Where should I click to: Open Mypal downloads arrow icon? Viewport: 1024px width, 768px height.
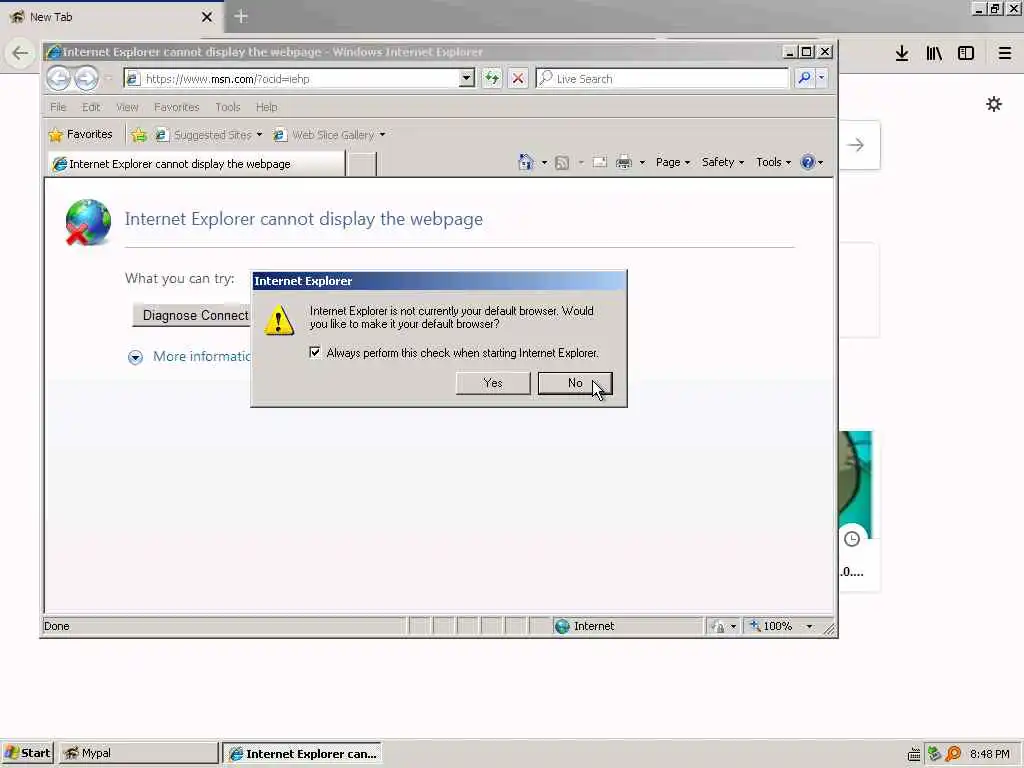(x=902, y=53)
